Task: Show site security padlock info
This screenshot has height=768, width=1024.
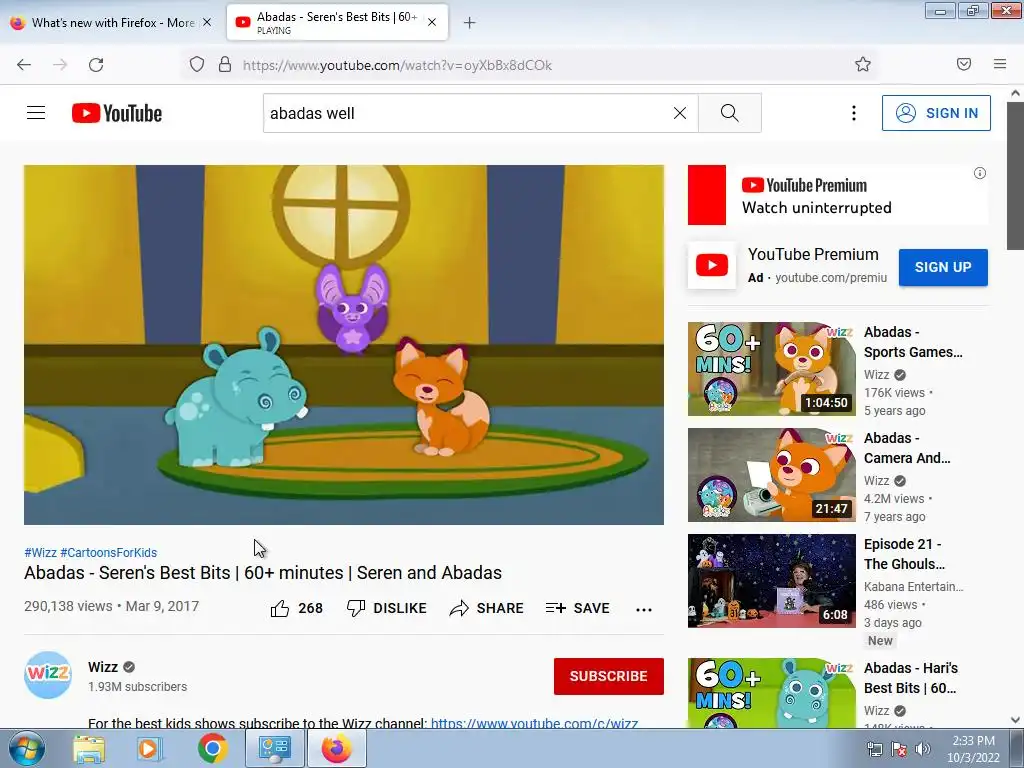Action: coord(225,65)
